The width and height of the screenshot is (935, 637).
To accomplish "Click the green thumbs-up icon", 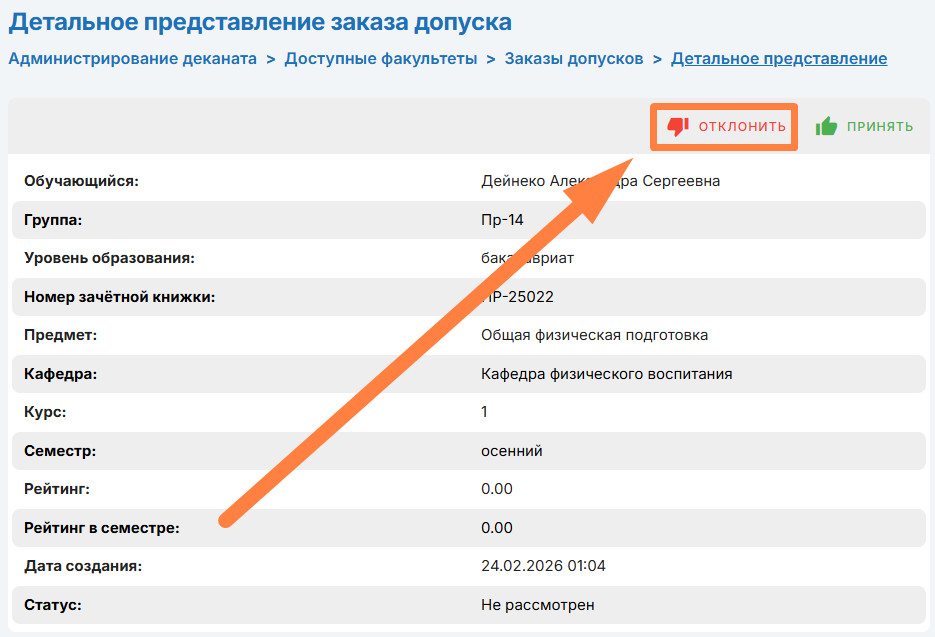I will coord(826,127).
